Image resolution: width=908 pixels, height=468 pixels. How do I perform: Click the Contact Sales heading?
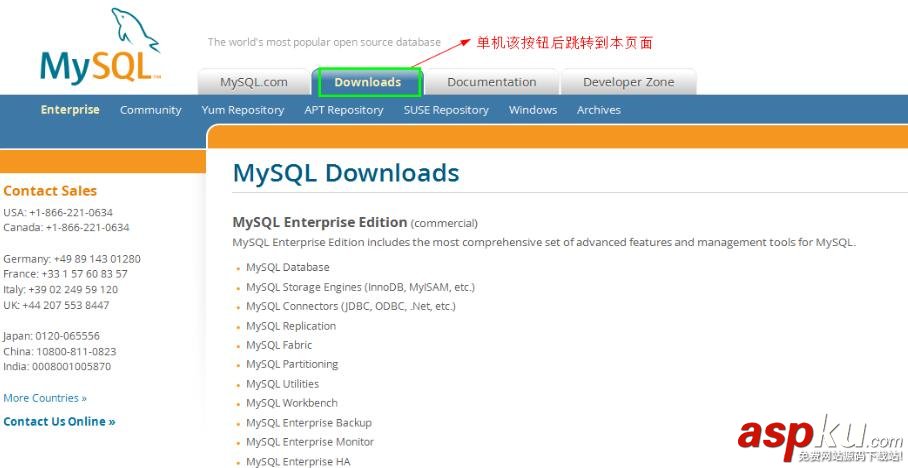pyautogui.click(x=50, y=191)
